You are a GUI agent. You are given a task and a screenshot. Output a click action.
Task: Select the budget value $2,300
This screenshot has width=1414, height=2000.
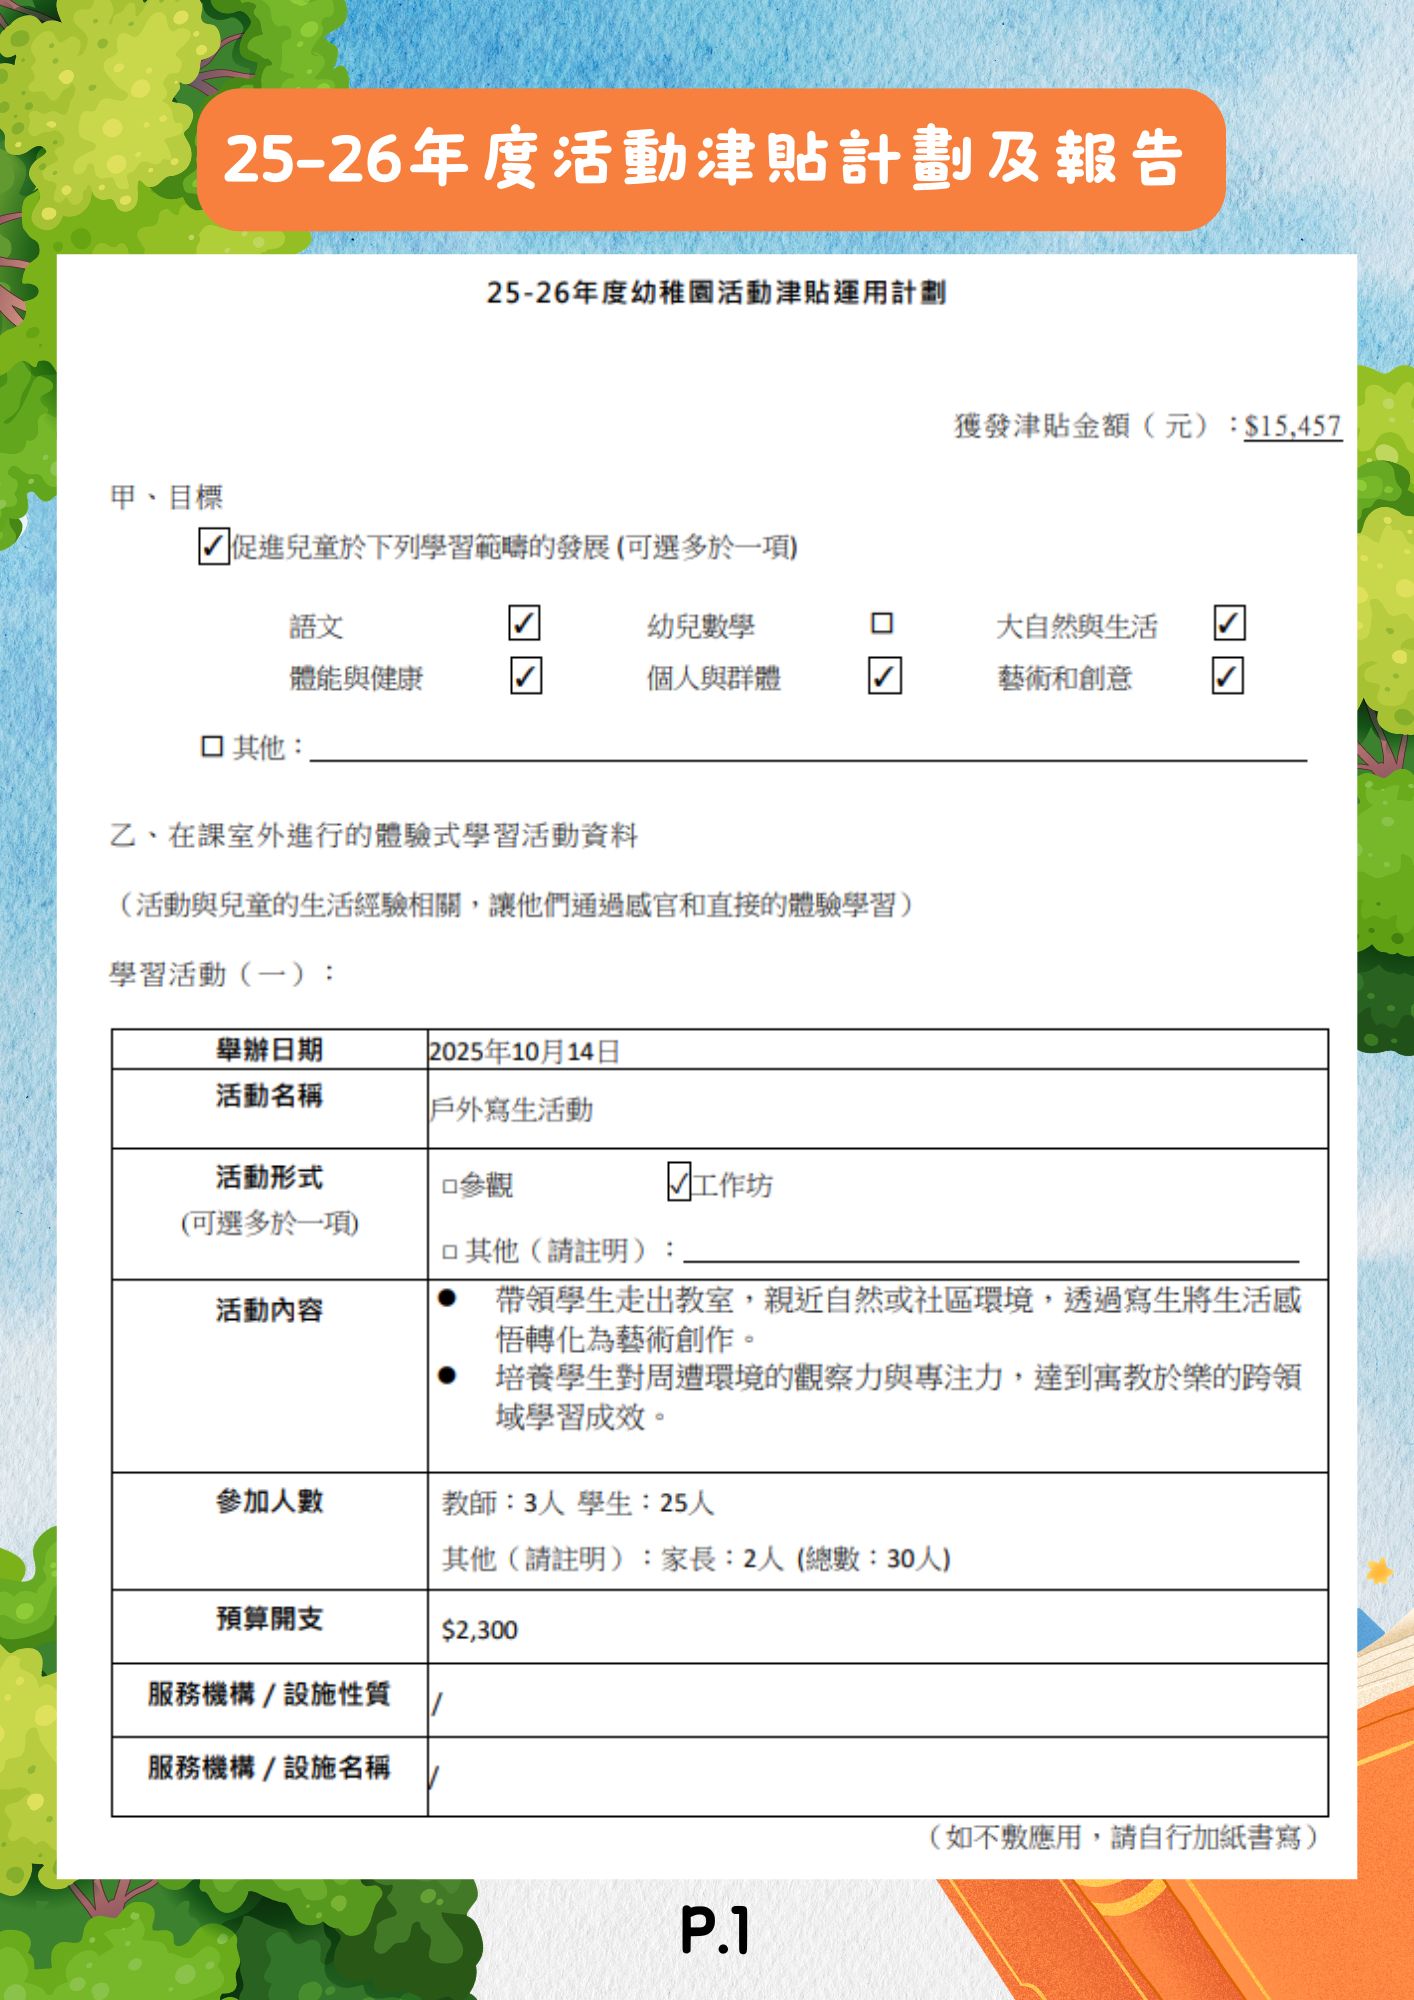click(x=480, y=1630)
